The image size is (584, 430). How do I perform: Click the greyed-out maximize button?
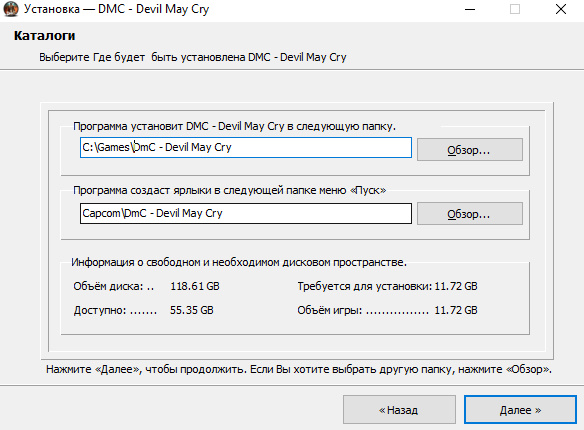(515, 9)
